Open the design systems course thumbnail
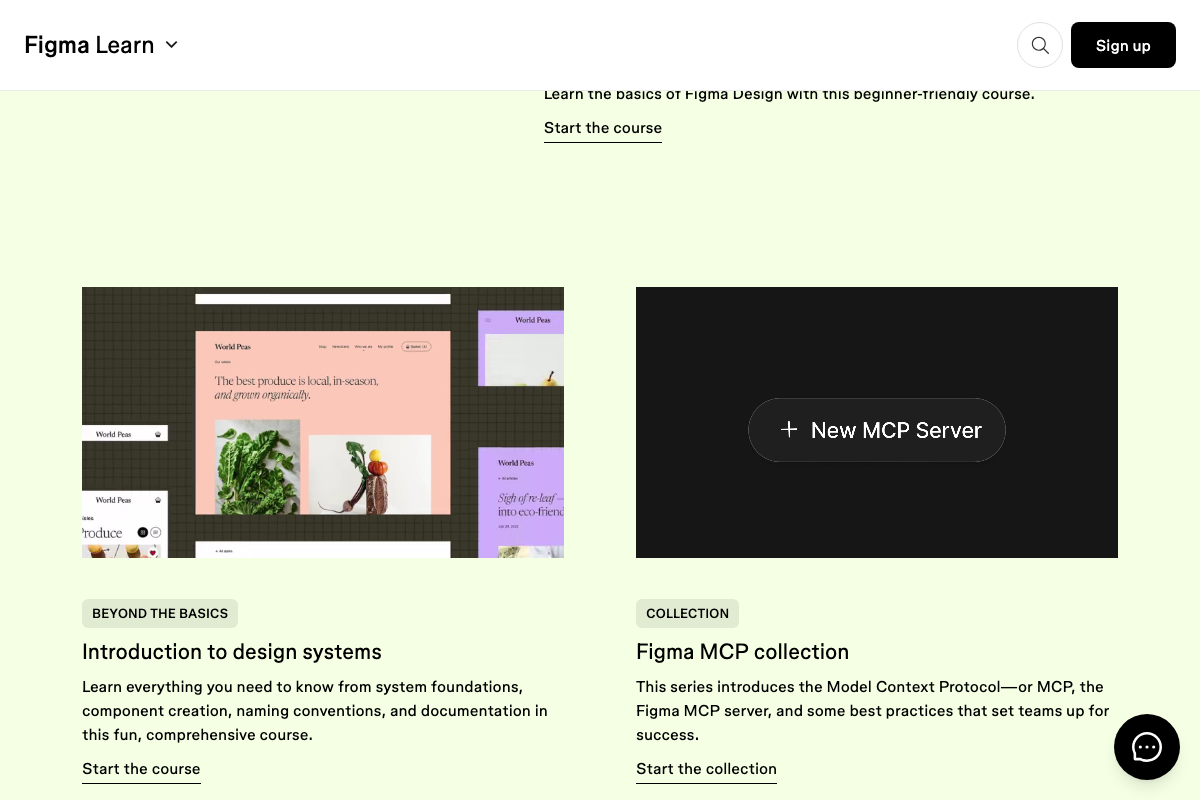The height and width of the screenshot is (800, 1200). pyautogui.click(x=323, y=422)
